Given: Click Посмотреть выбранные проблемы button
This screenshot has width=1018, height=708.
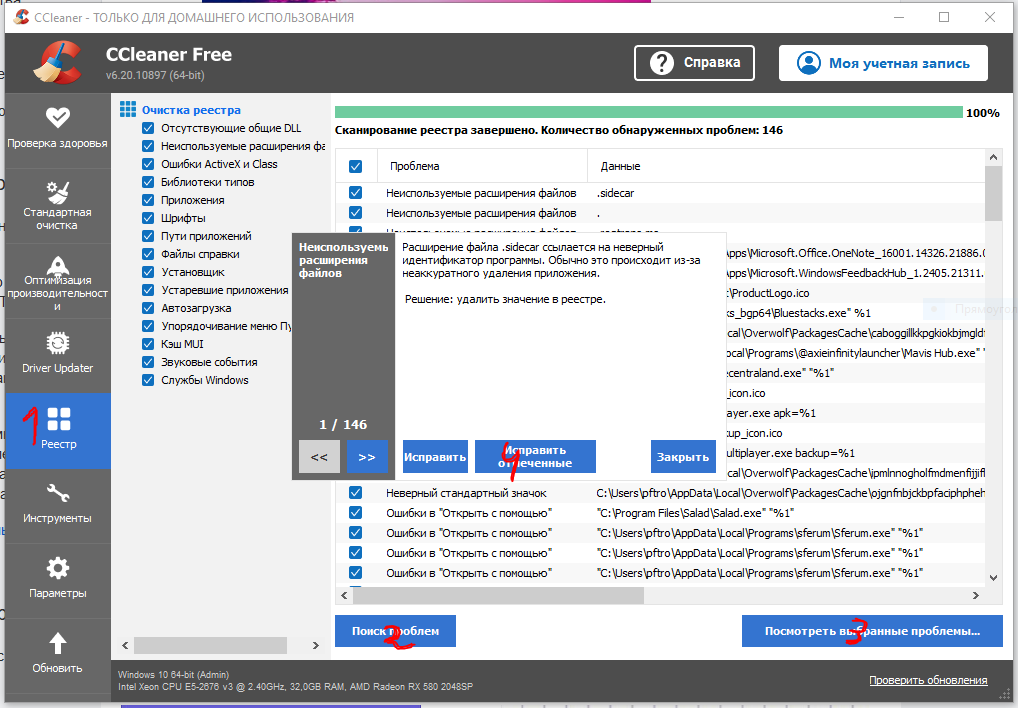Looking at the screenshot, I should (x=872, y=631).
